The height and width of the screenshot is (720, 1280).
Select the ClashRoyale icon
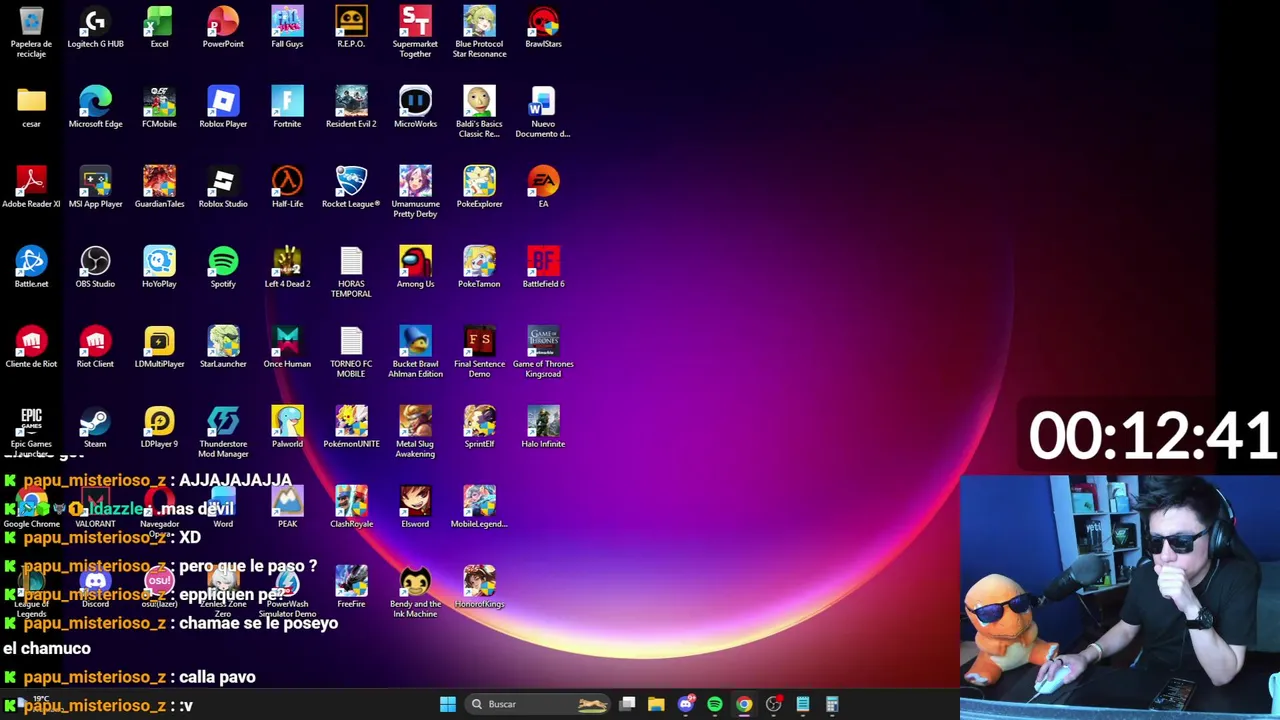point(351,508)
